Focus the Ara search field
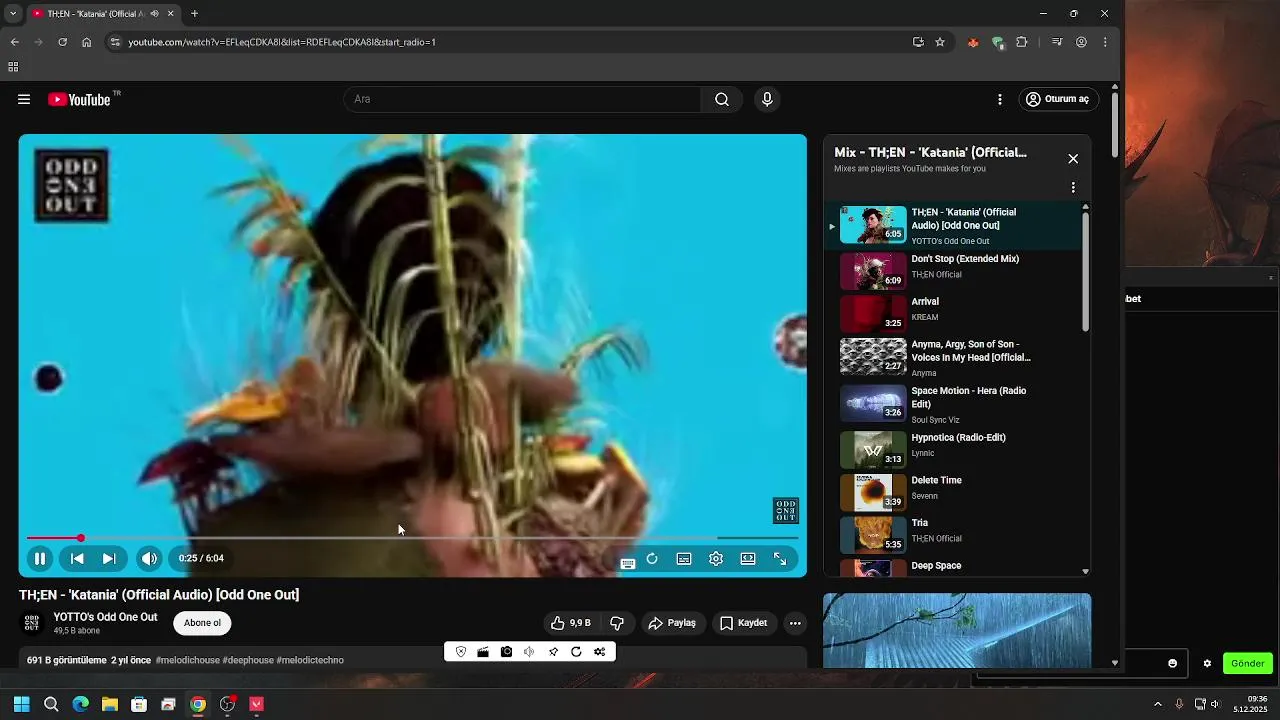 click(x=522, y=99)
